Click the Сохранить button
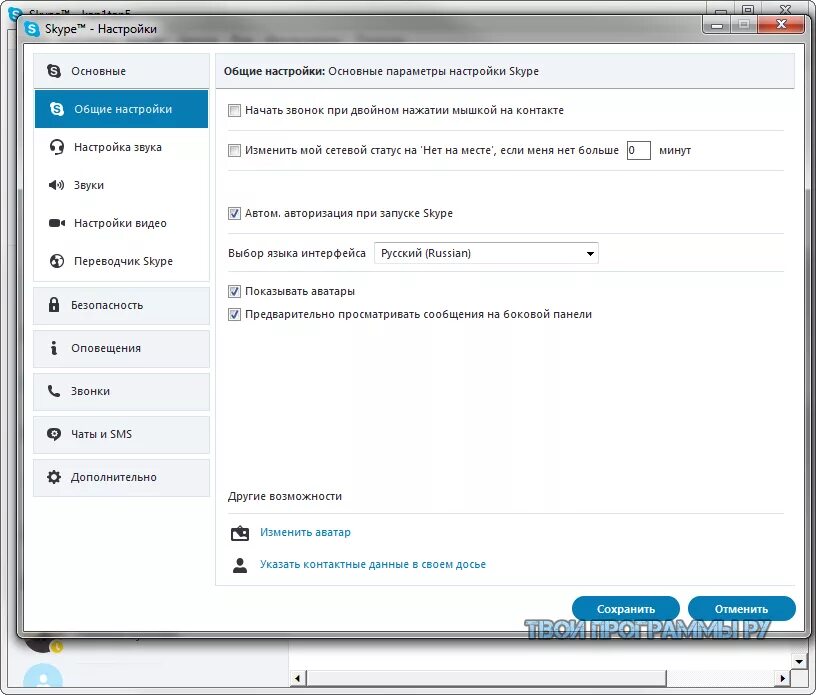Screen dimensions: 816x695 (624, 608)
